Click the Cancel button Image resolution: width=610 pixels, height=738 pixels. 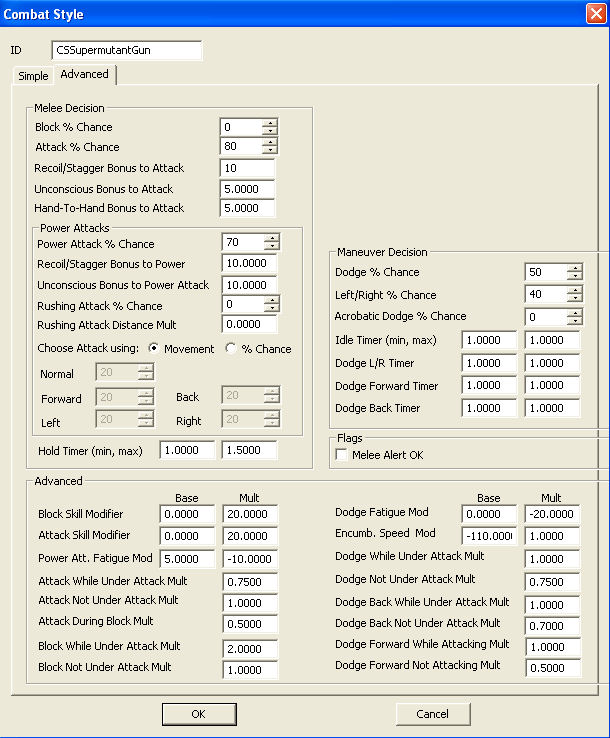[x=433, y=714]
